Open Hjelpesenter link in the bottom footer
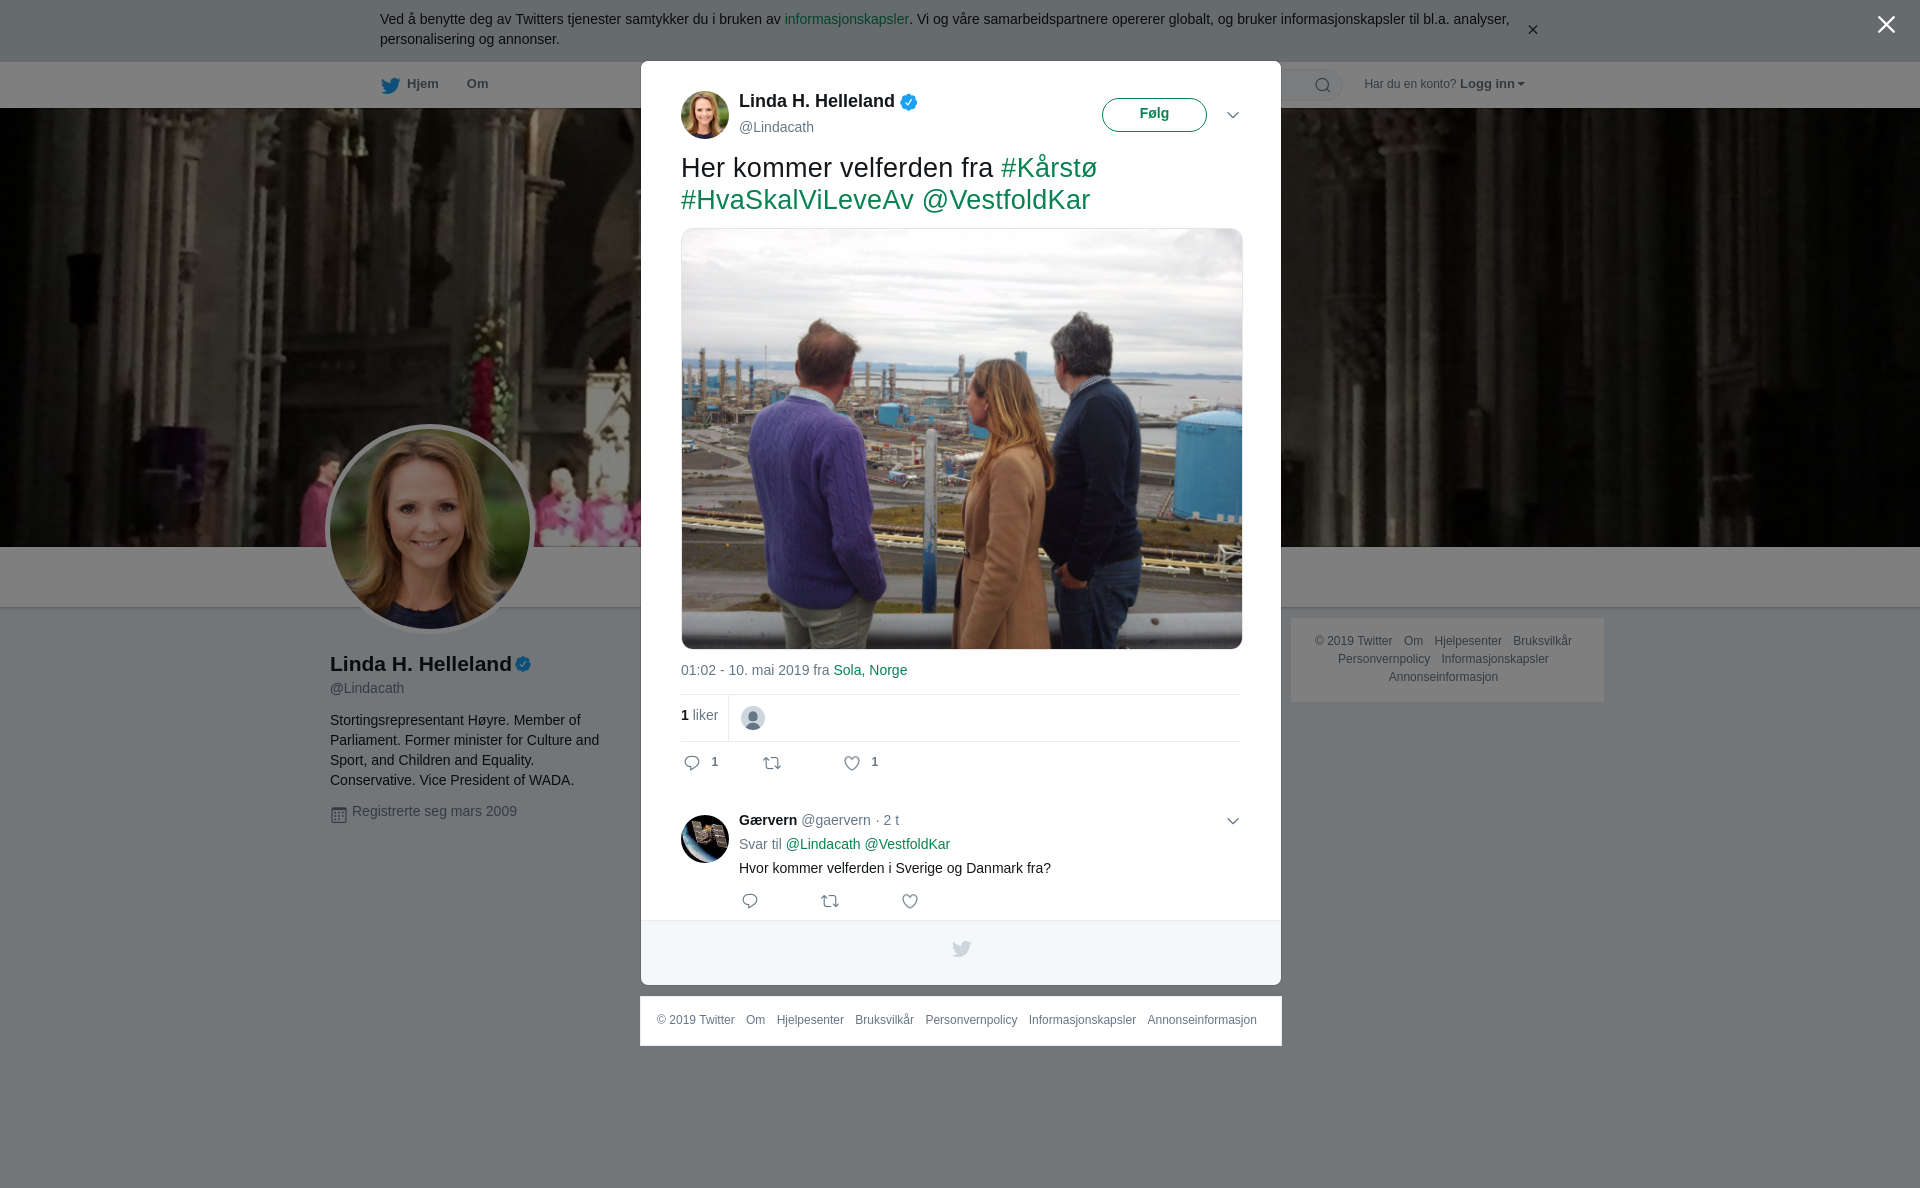 pos(810,1020)
